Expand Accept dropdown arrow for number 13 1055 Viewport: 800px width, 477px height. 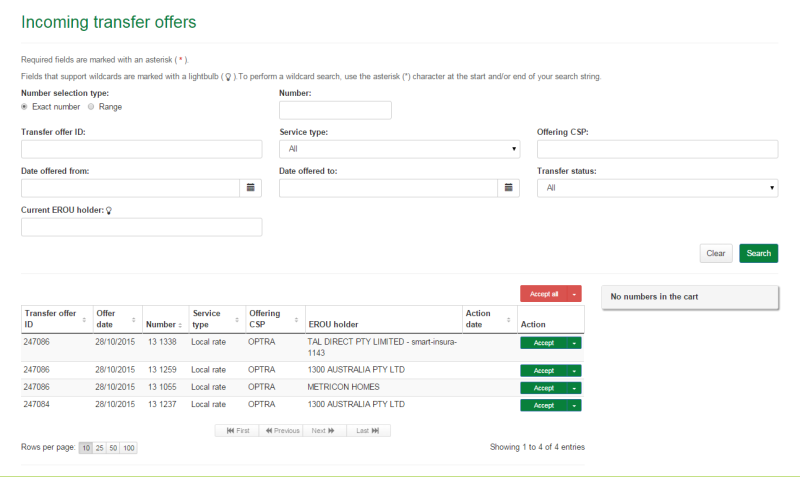(574, 388)
